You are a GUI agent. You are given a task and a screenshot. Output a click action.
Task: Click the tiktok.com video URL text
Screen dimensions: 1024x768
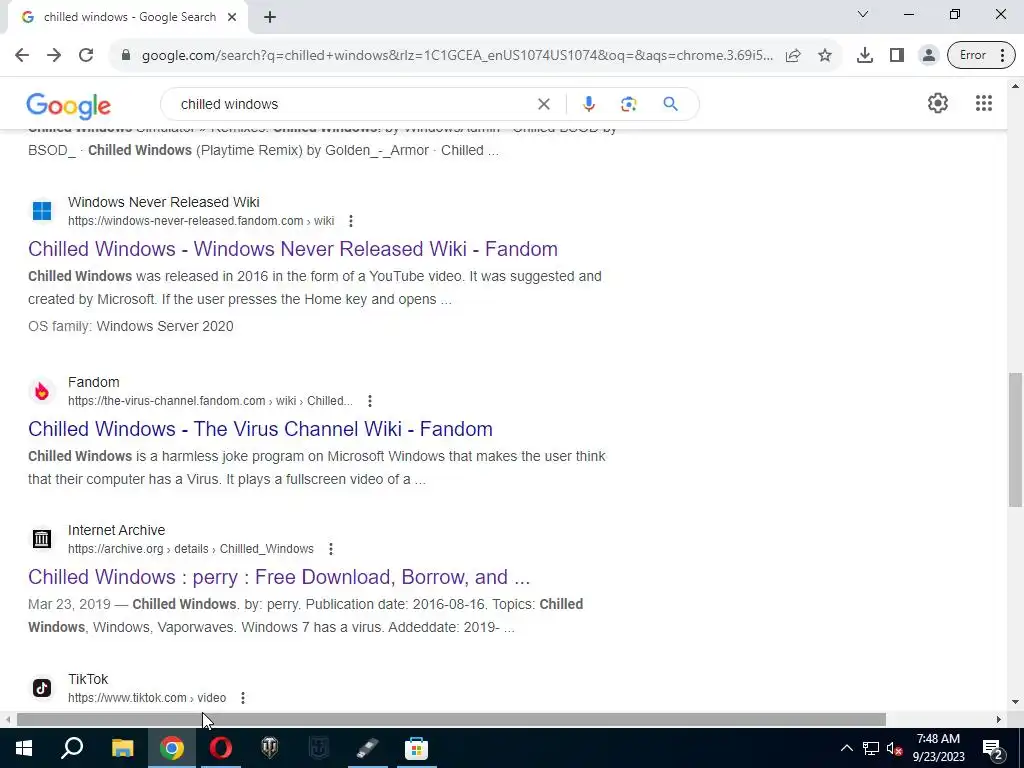point(147,698)
